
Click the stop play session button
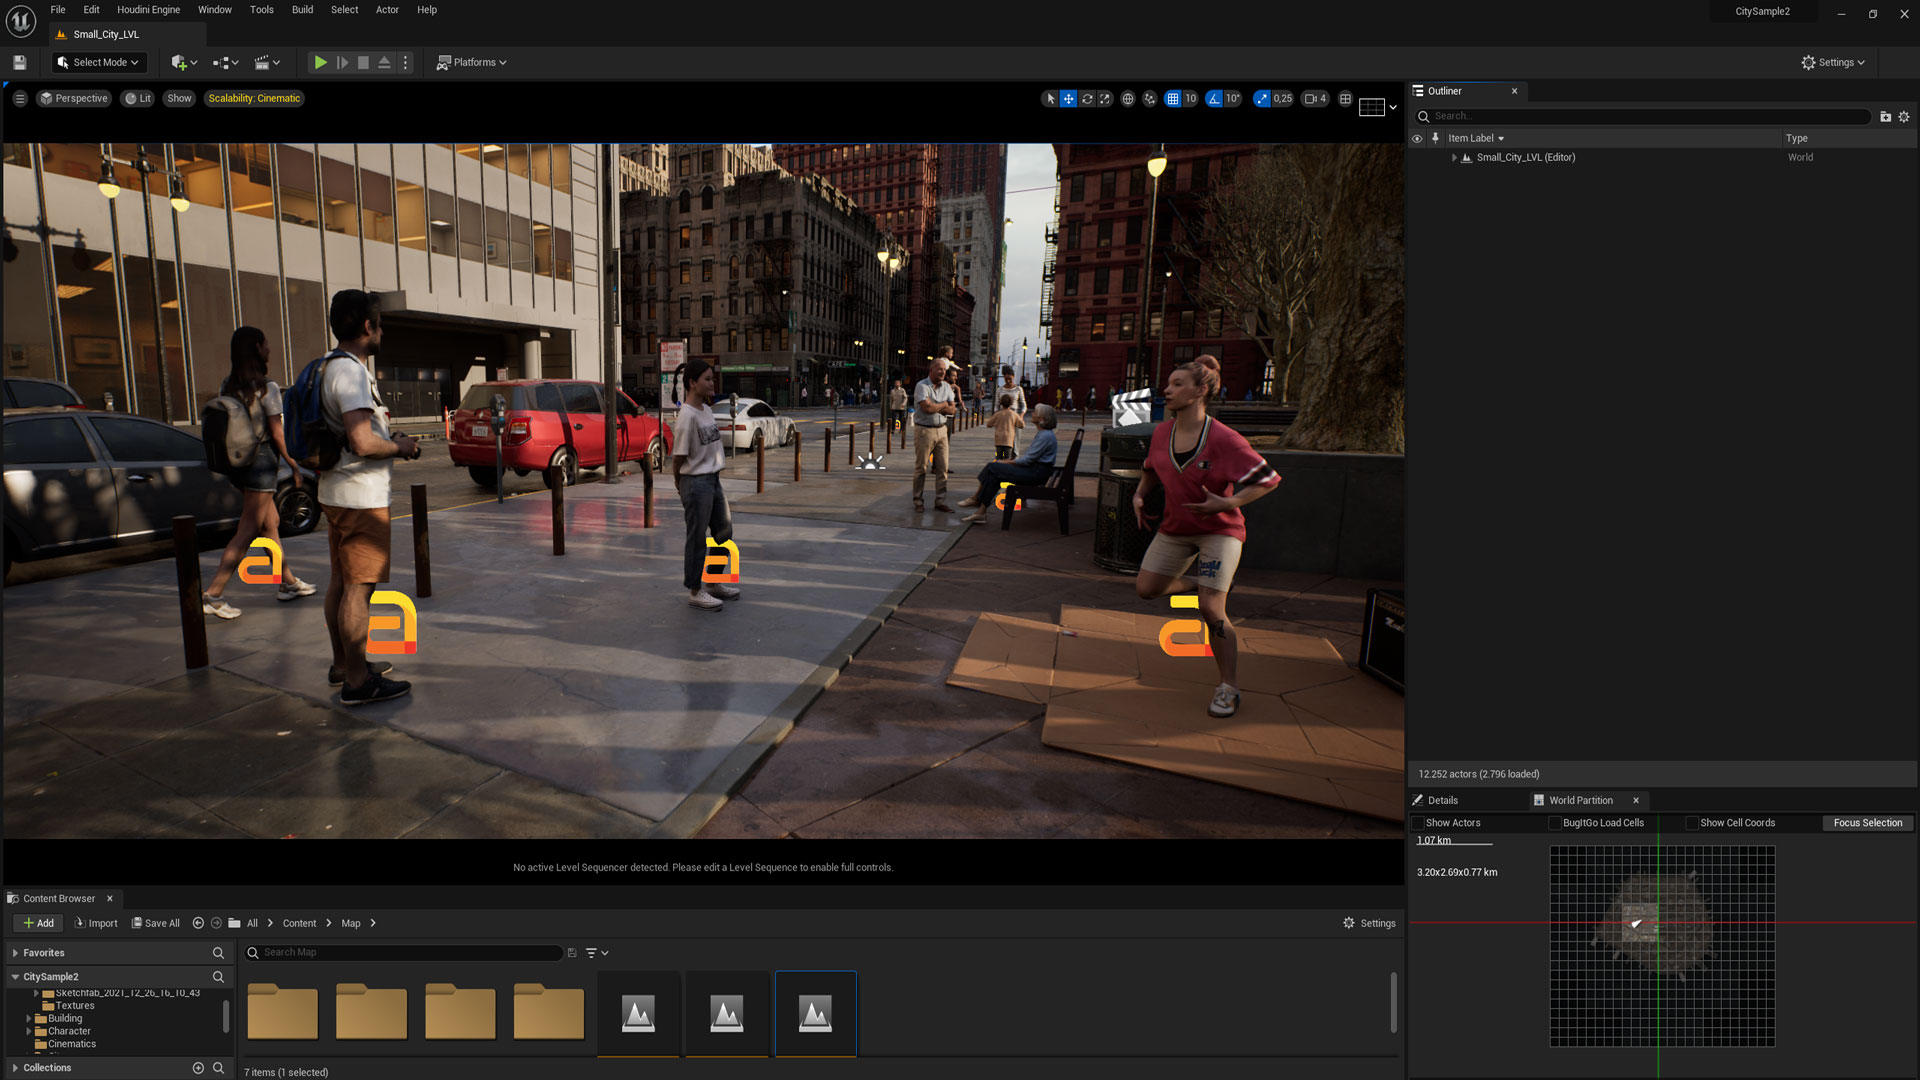[x=363, y=62]
